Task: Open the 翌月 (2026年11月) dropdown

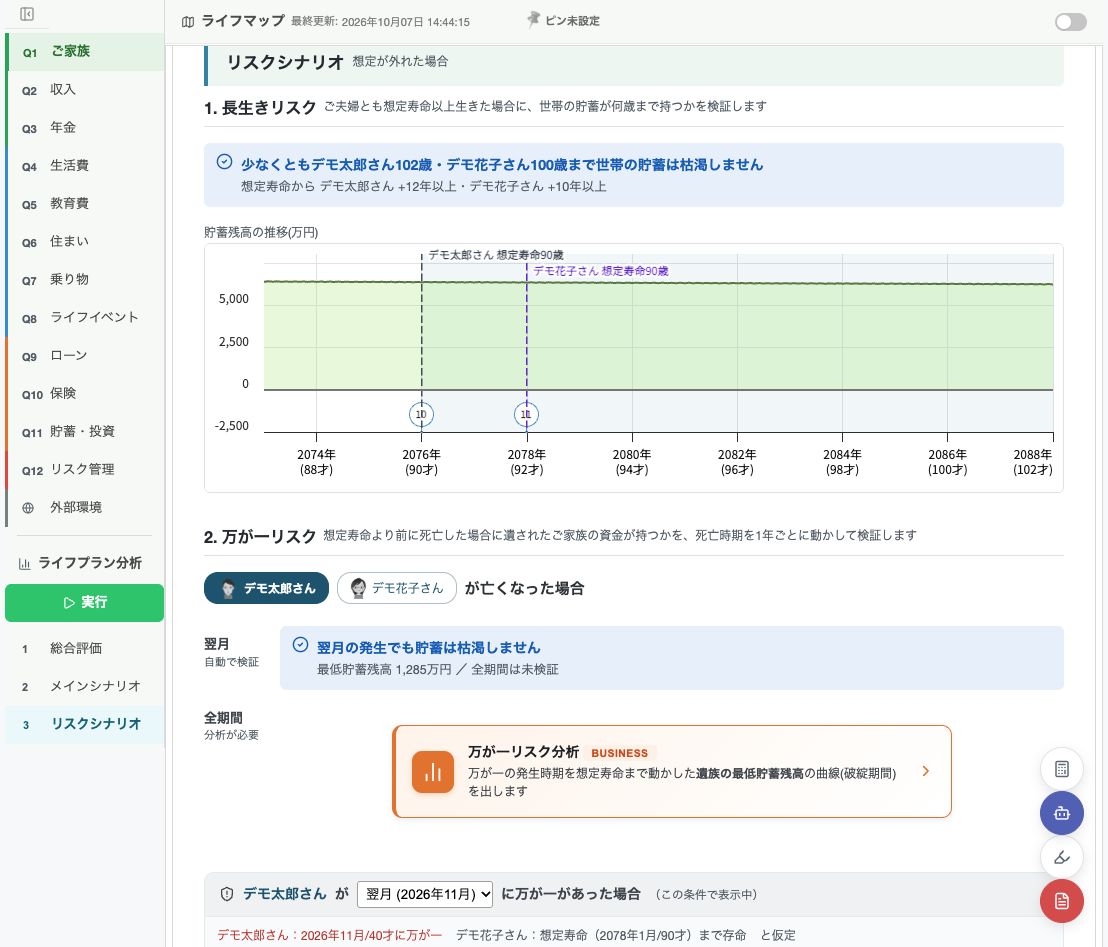Action: [x=425, y=894]
